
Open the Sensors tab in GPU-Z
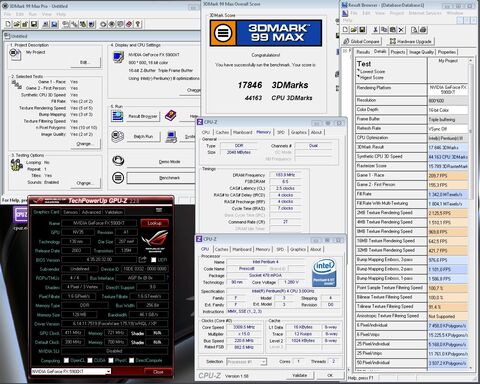point(71,212)
